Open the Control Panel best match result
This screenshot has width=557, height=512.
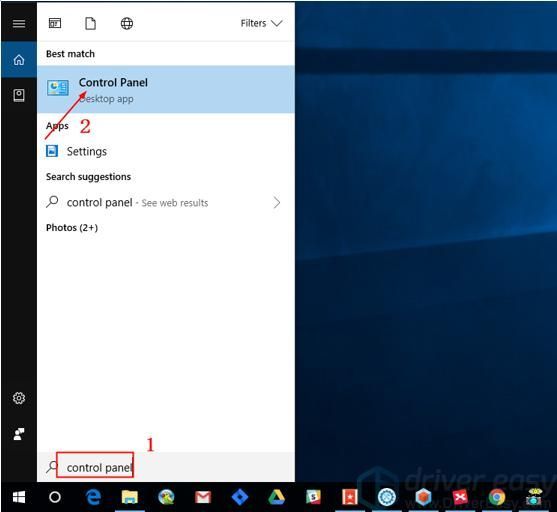(166, 90)
